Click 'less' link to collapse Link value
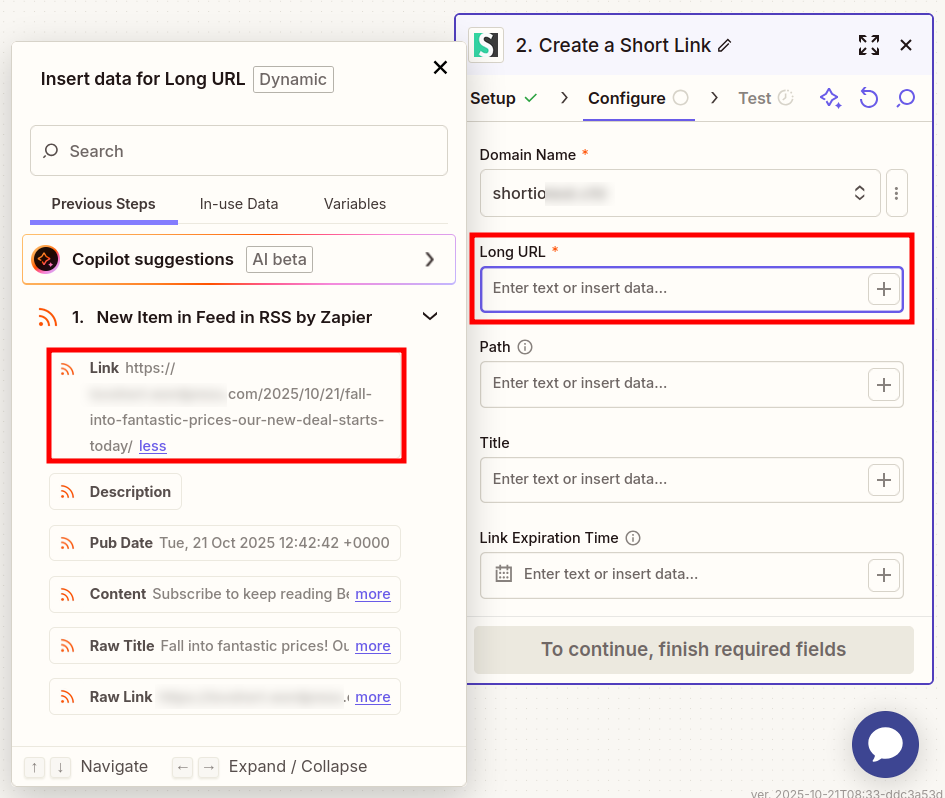This screenshot has height=798, width=945. (153, 446)
